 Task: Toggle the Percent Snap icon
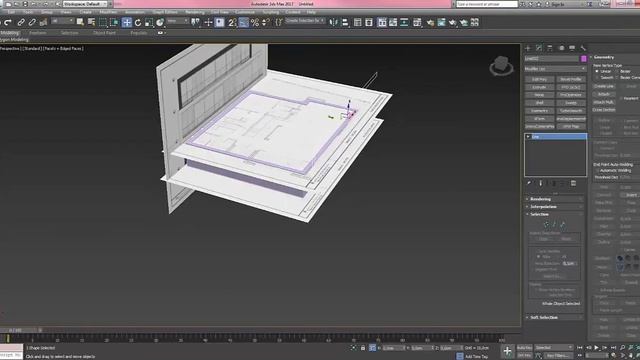click(255, 22)
